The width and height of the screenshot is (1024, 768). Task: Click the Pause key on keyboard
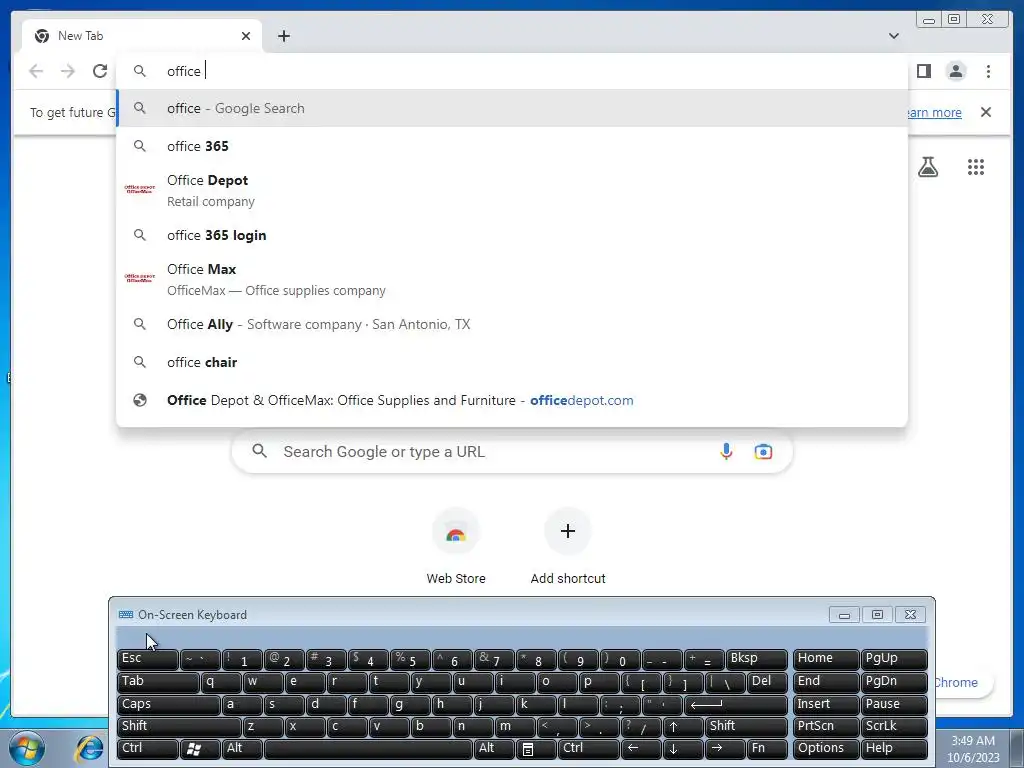point(894,705)
